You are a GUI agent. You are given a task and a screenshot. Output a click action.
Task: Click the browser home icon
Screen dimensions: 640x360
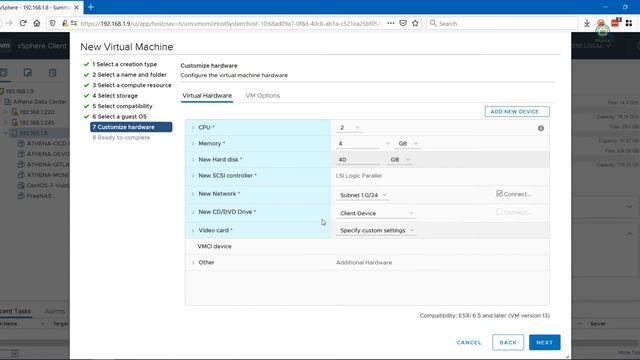point(37,23)
